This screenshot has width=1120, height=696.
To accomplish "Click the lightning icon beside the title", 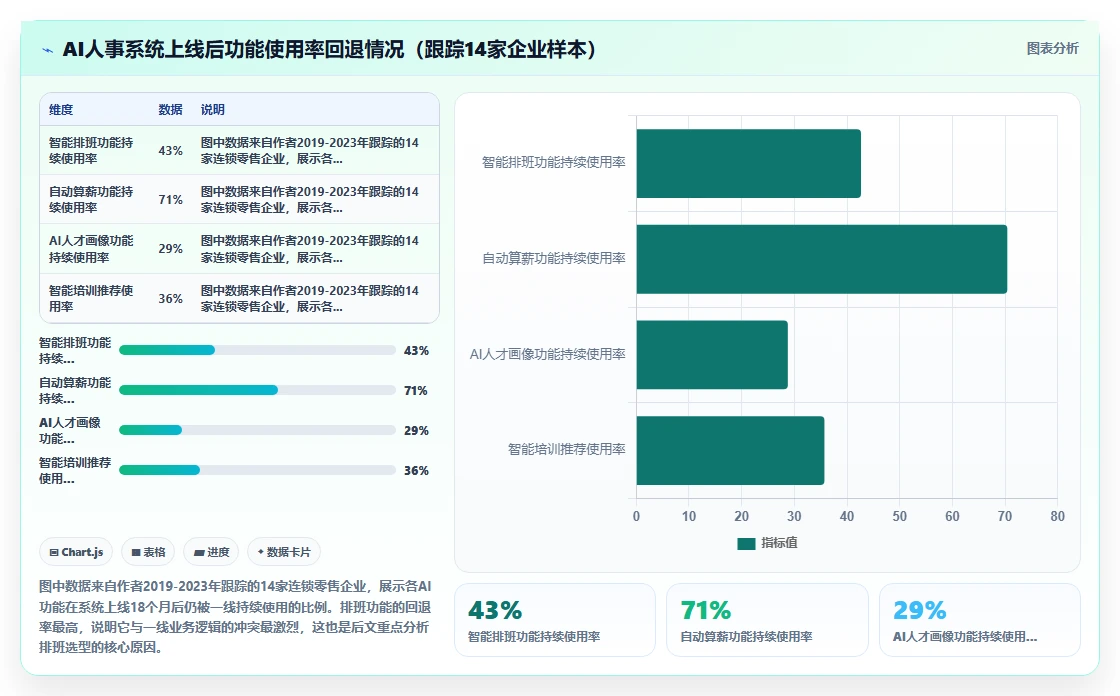I will pos(48,50).
